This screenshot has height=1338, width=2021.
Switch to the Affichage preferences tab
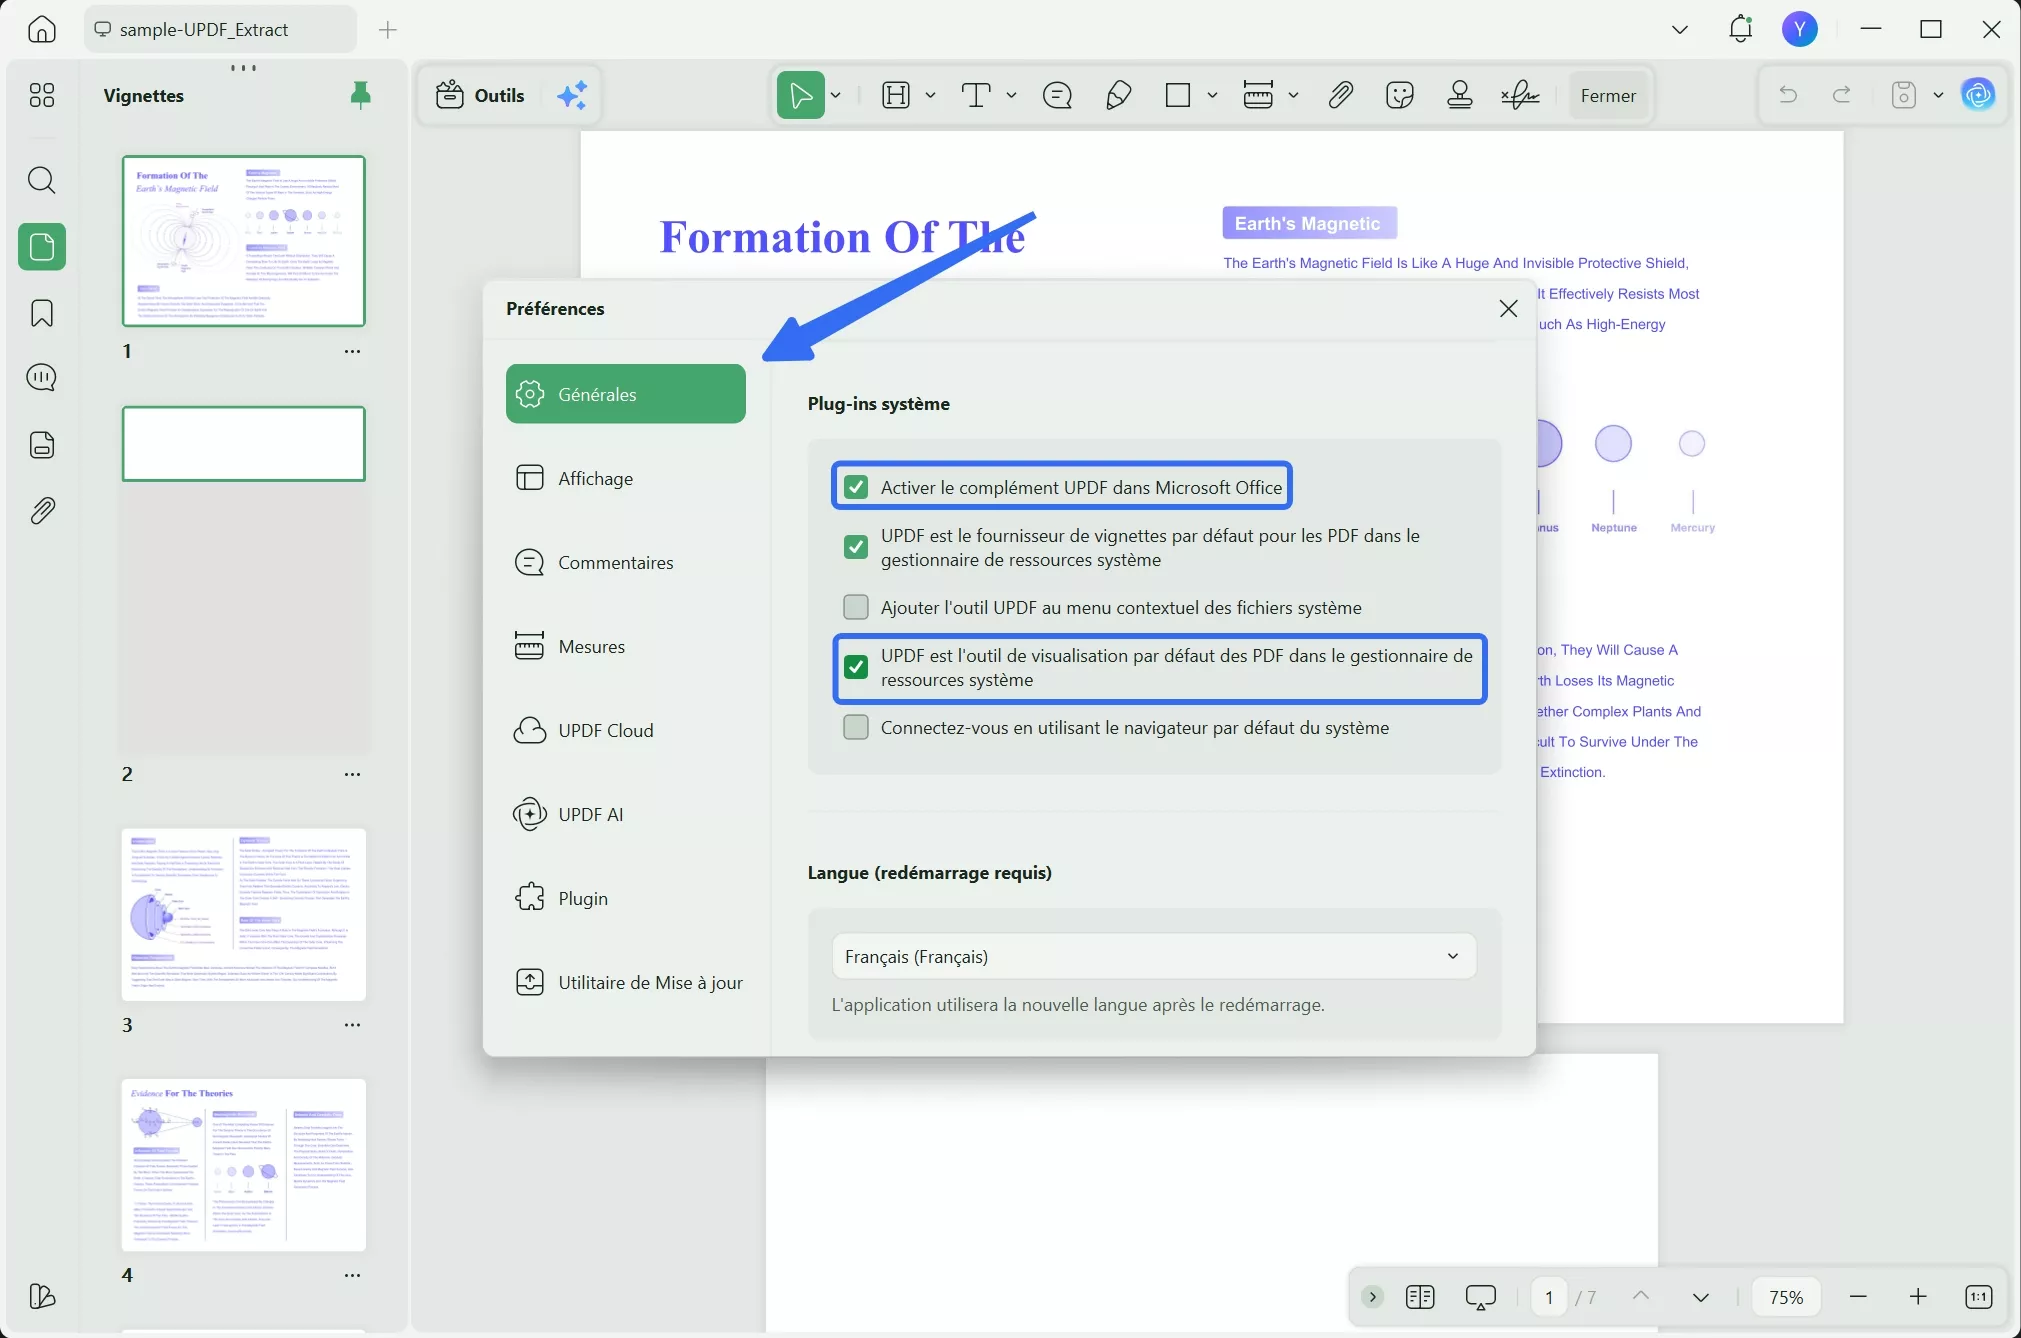tap(595, 478)
